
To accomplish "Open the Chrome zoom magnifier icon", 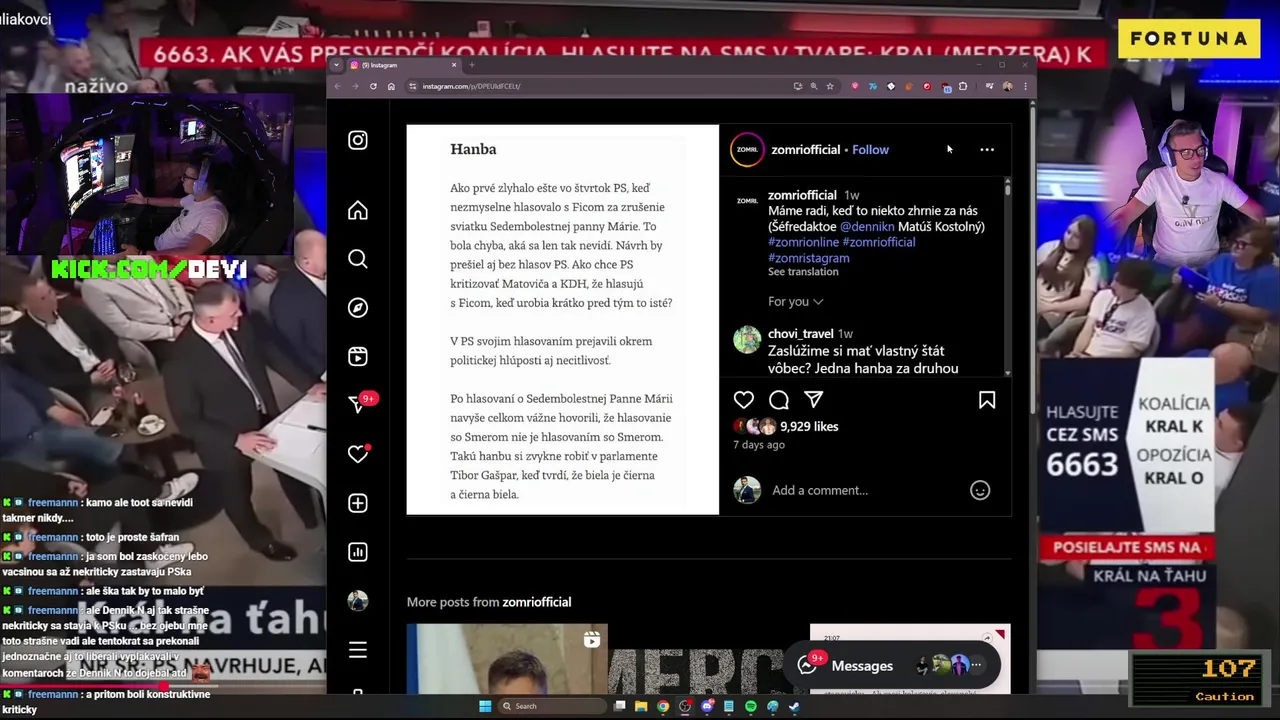I will pos(814,86).
